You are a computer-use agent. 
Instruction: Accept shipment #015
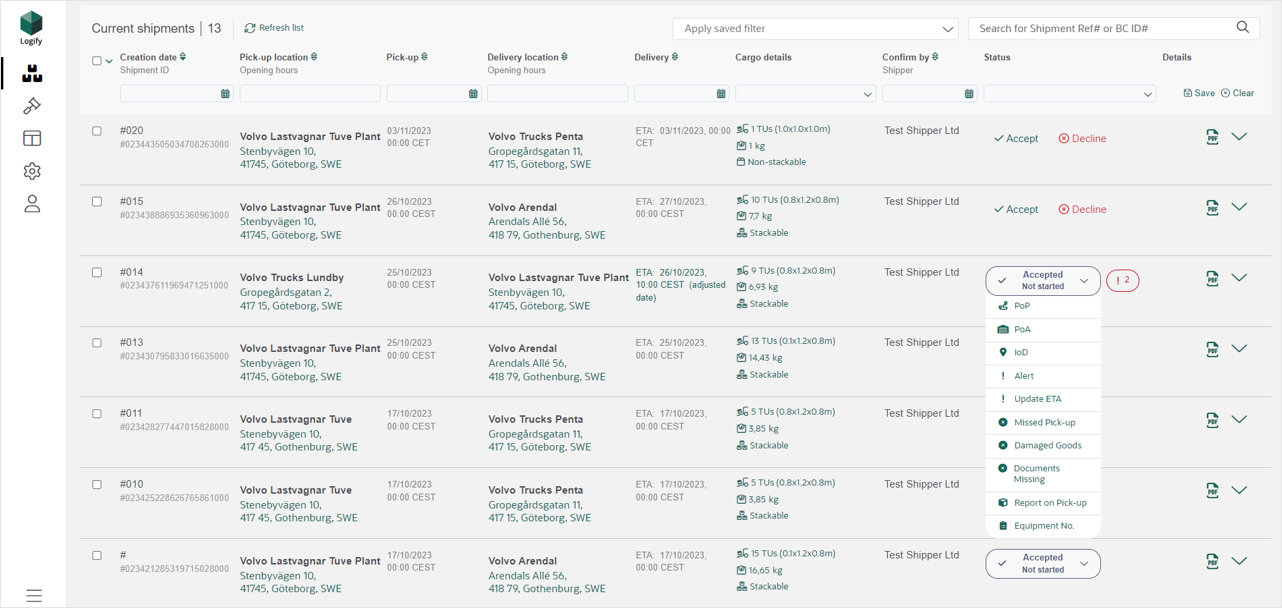pyautogui.click(x=1016, y=210)
